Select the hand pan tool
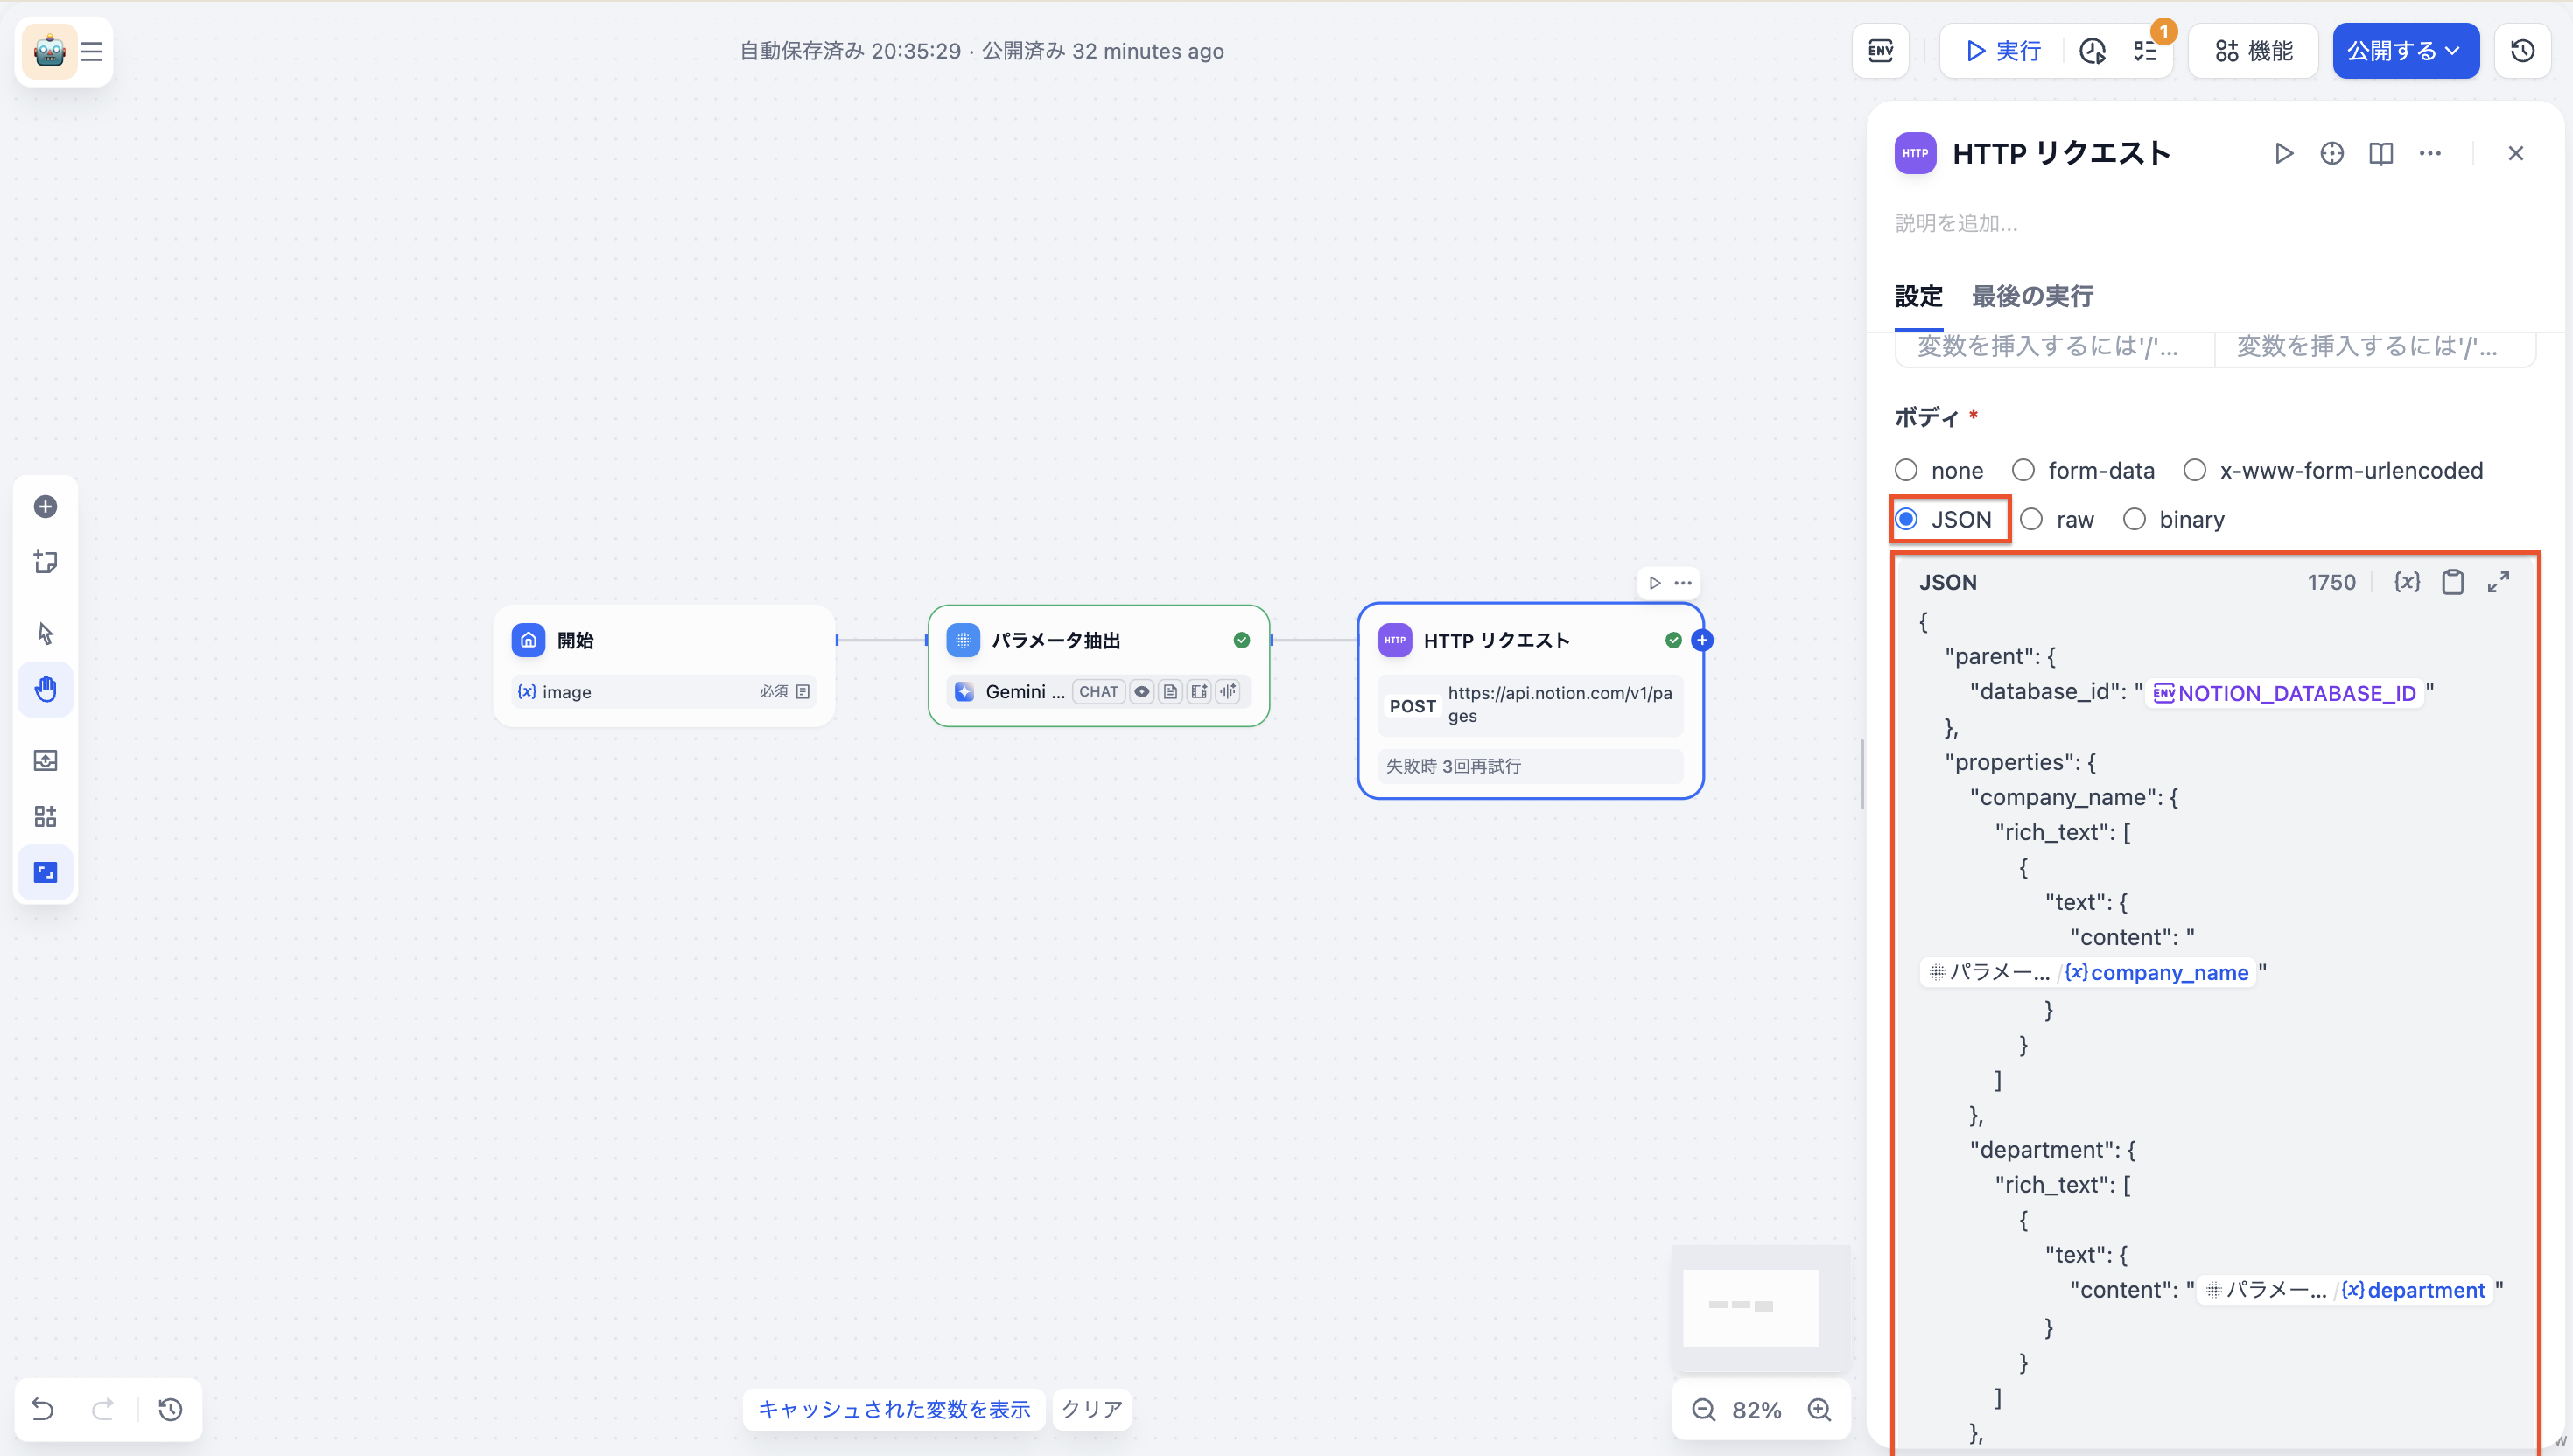Screen dimensions: 2573x1456 coord(45,689)
